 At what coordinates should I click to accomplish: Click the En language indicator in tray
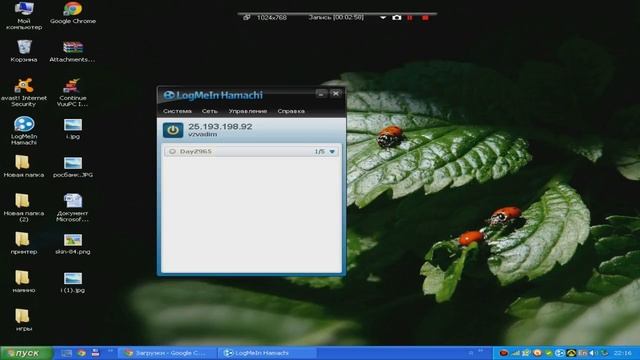[x=582, y=353]
